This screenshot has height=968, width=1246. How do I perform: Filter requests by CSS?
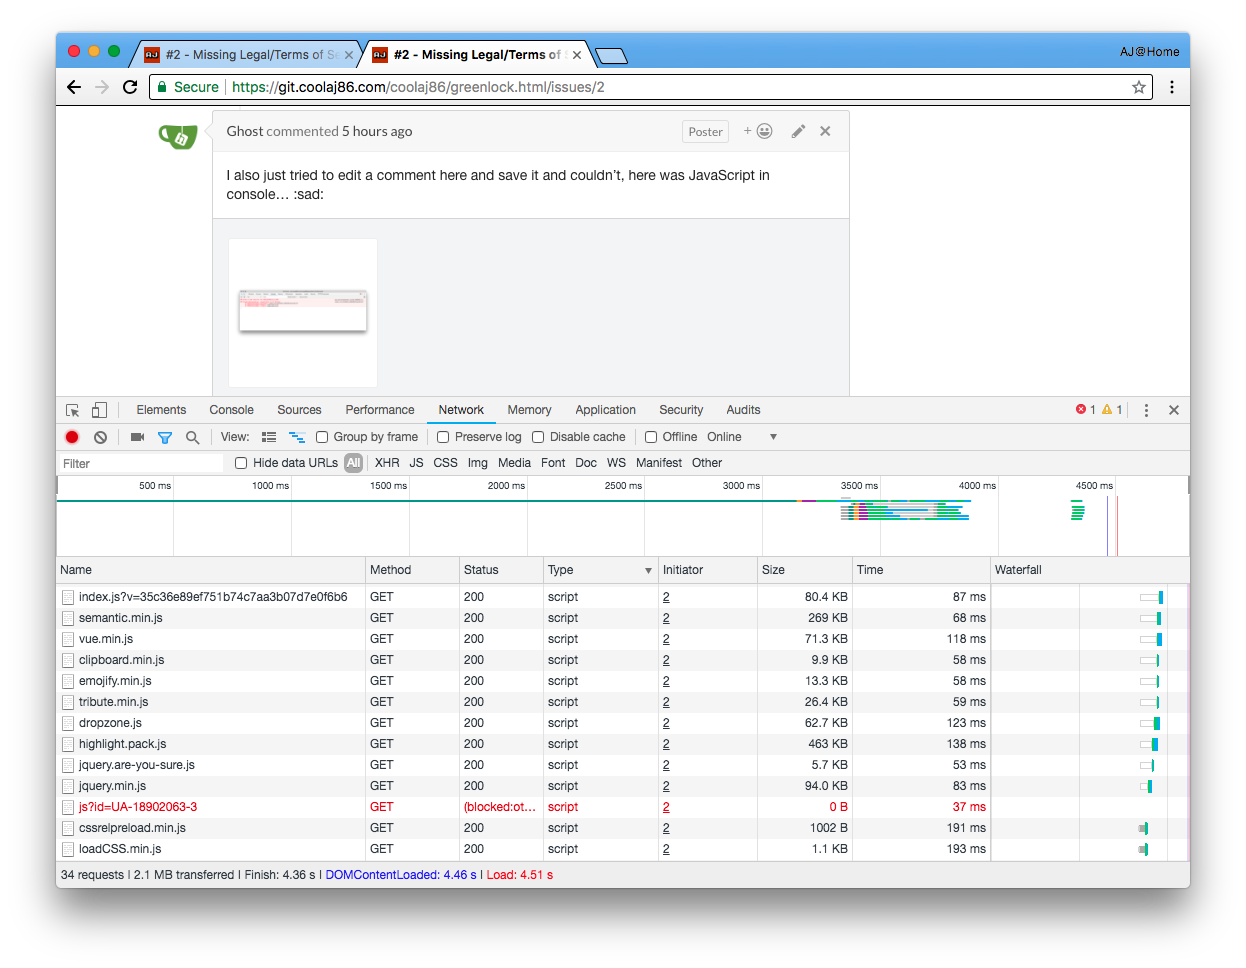coord(445,463)
